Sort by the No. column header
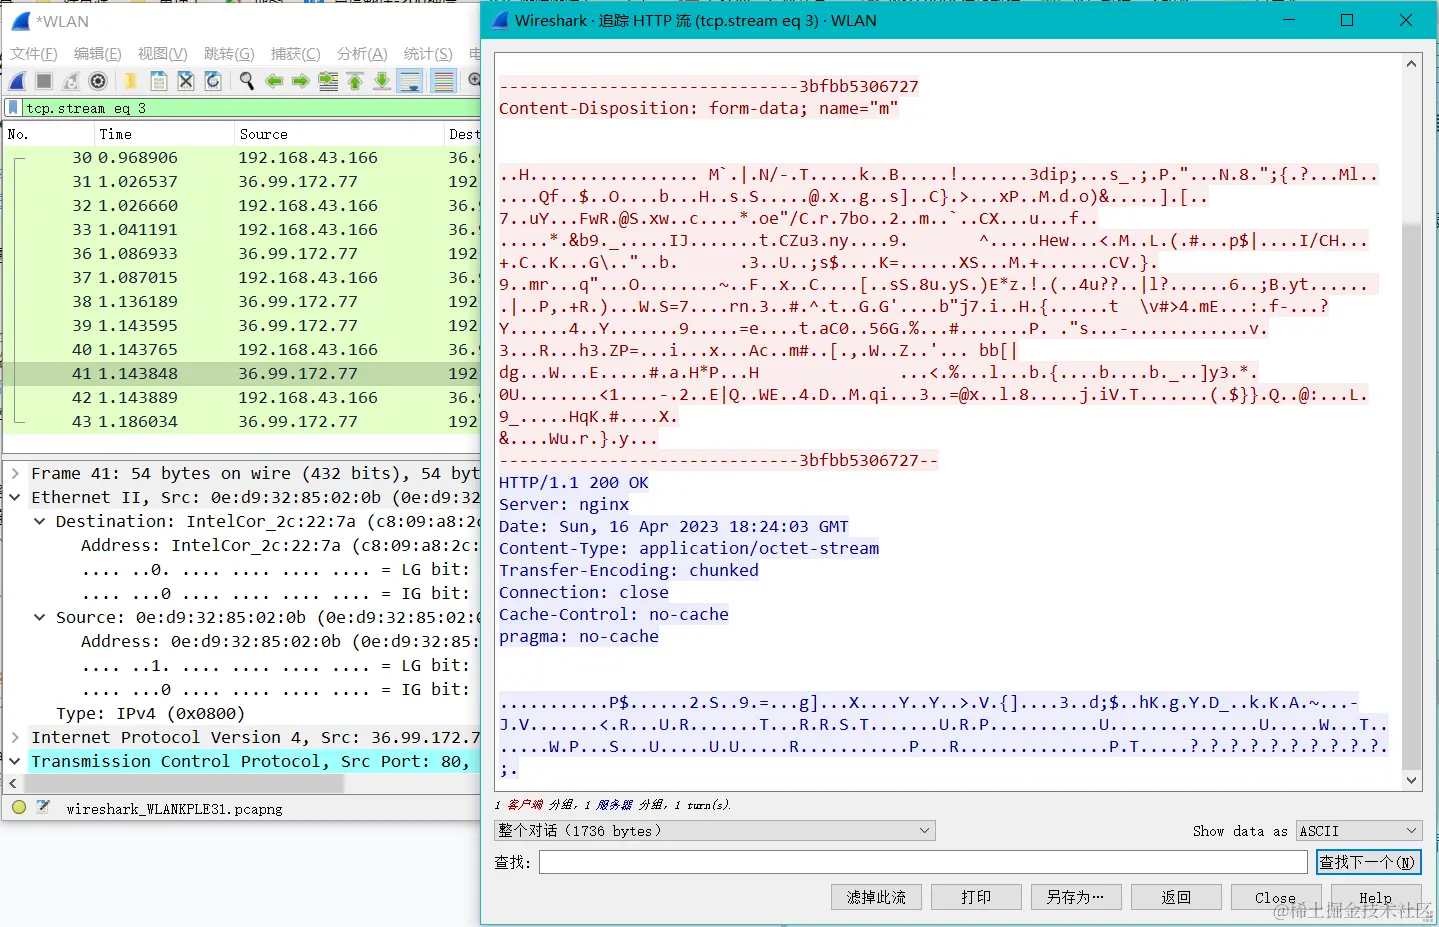Screen dimensions: 1439x927 coord(48,134)
